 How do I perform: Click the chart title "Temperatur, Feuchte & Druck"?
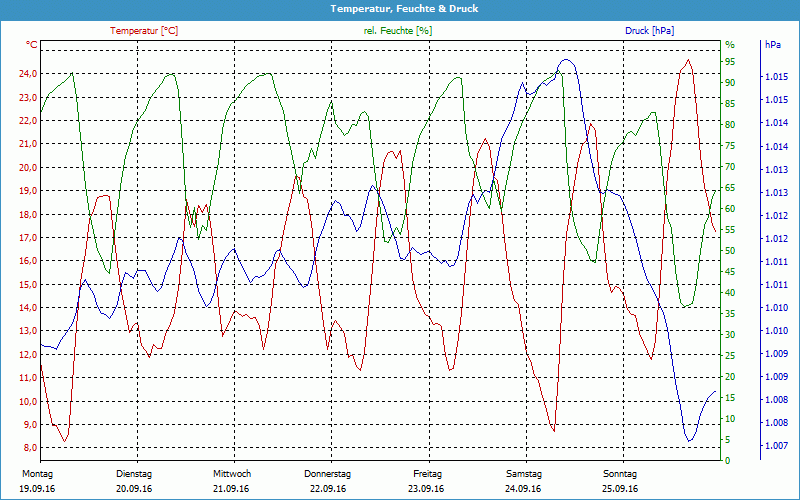(x=404, y=9)
